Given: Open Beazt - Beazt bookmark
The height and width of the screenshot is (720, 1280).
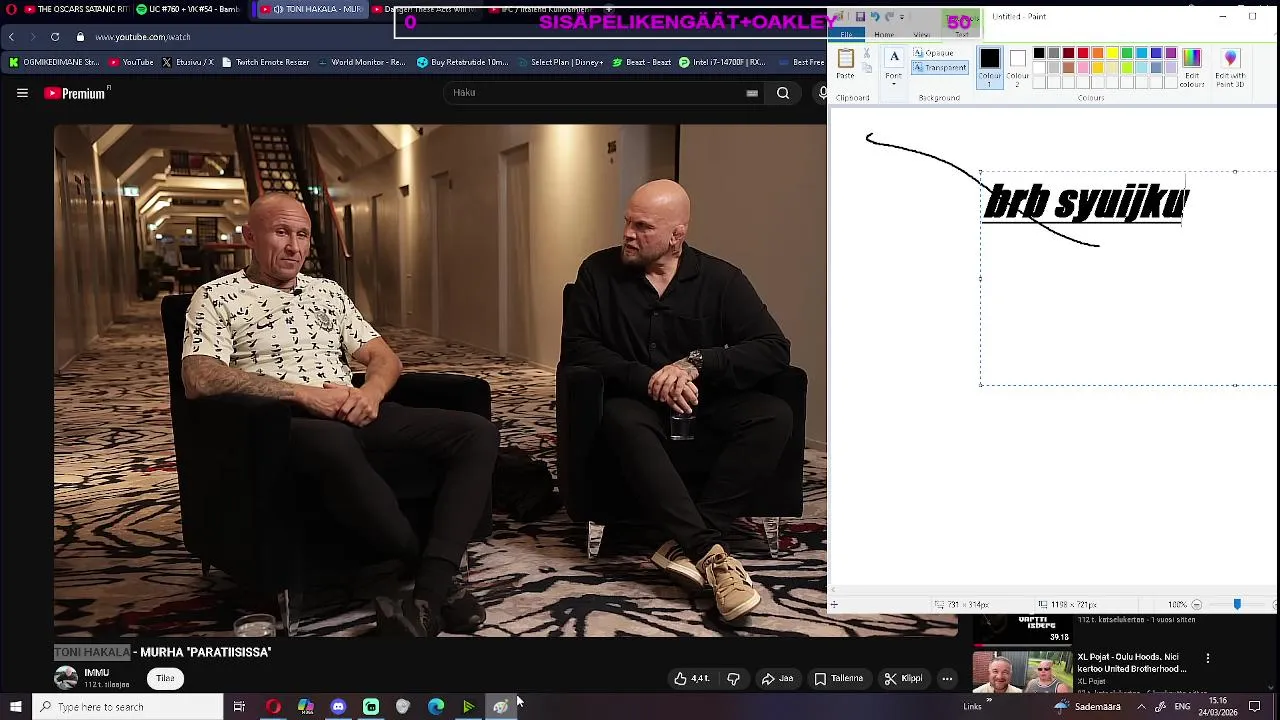Looking at the screenshot, I should click(x=641, y=62).
